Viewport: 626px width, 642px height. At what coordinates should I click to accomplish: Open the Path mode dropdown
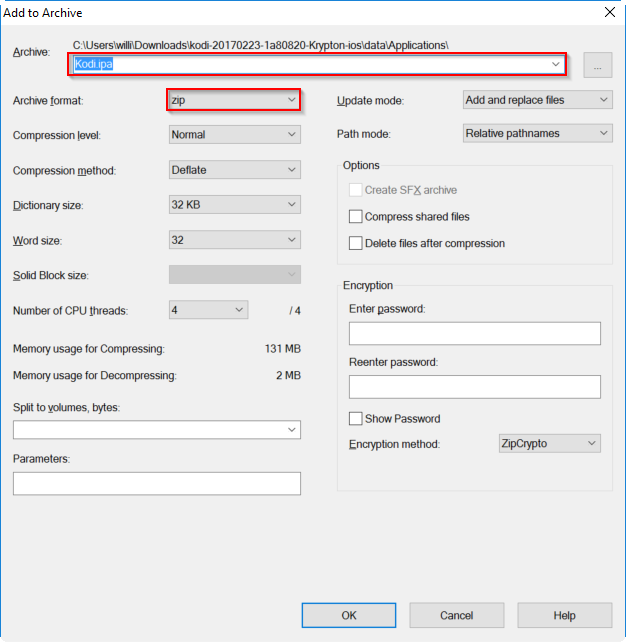tap(537, 133)
